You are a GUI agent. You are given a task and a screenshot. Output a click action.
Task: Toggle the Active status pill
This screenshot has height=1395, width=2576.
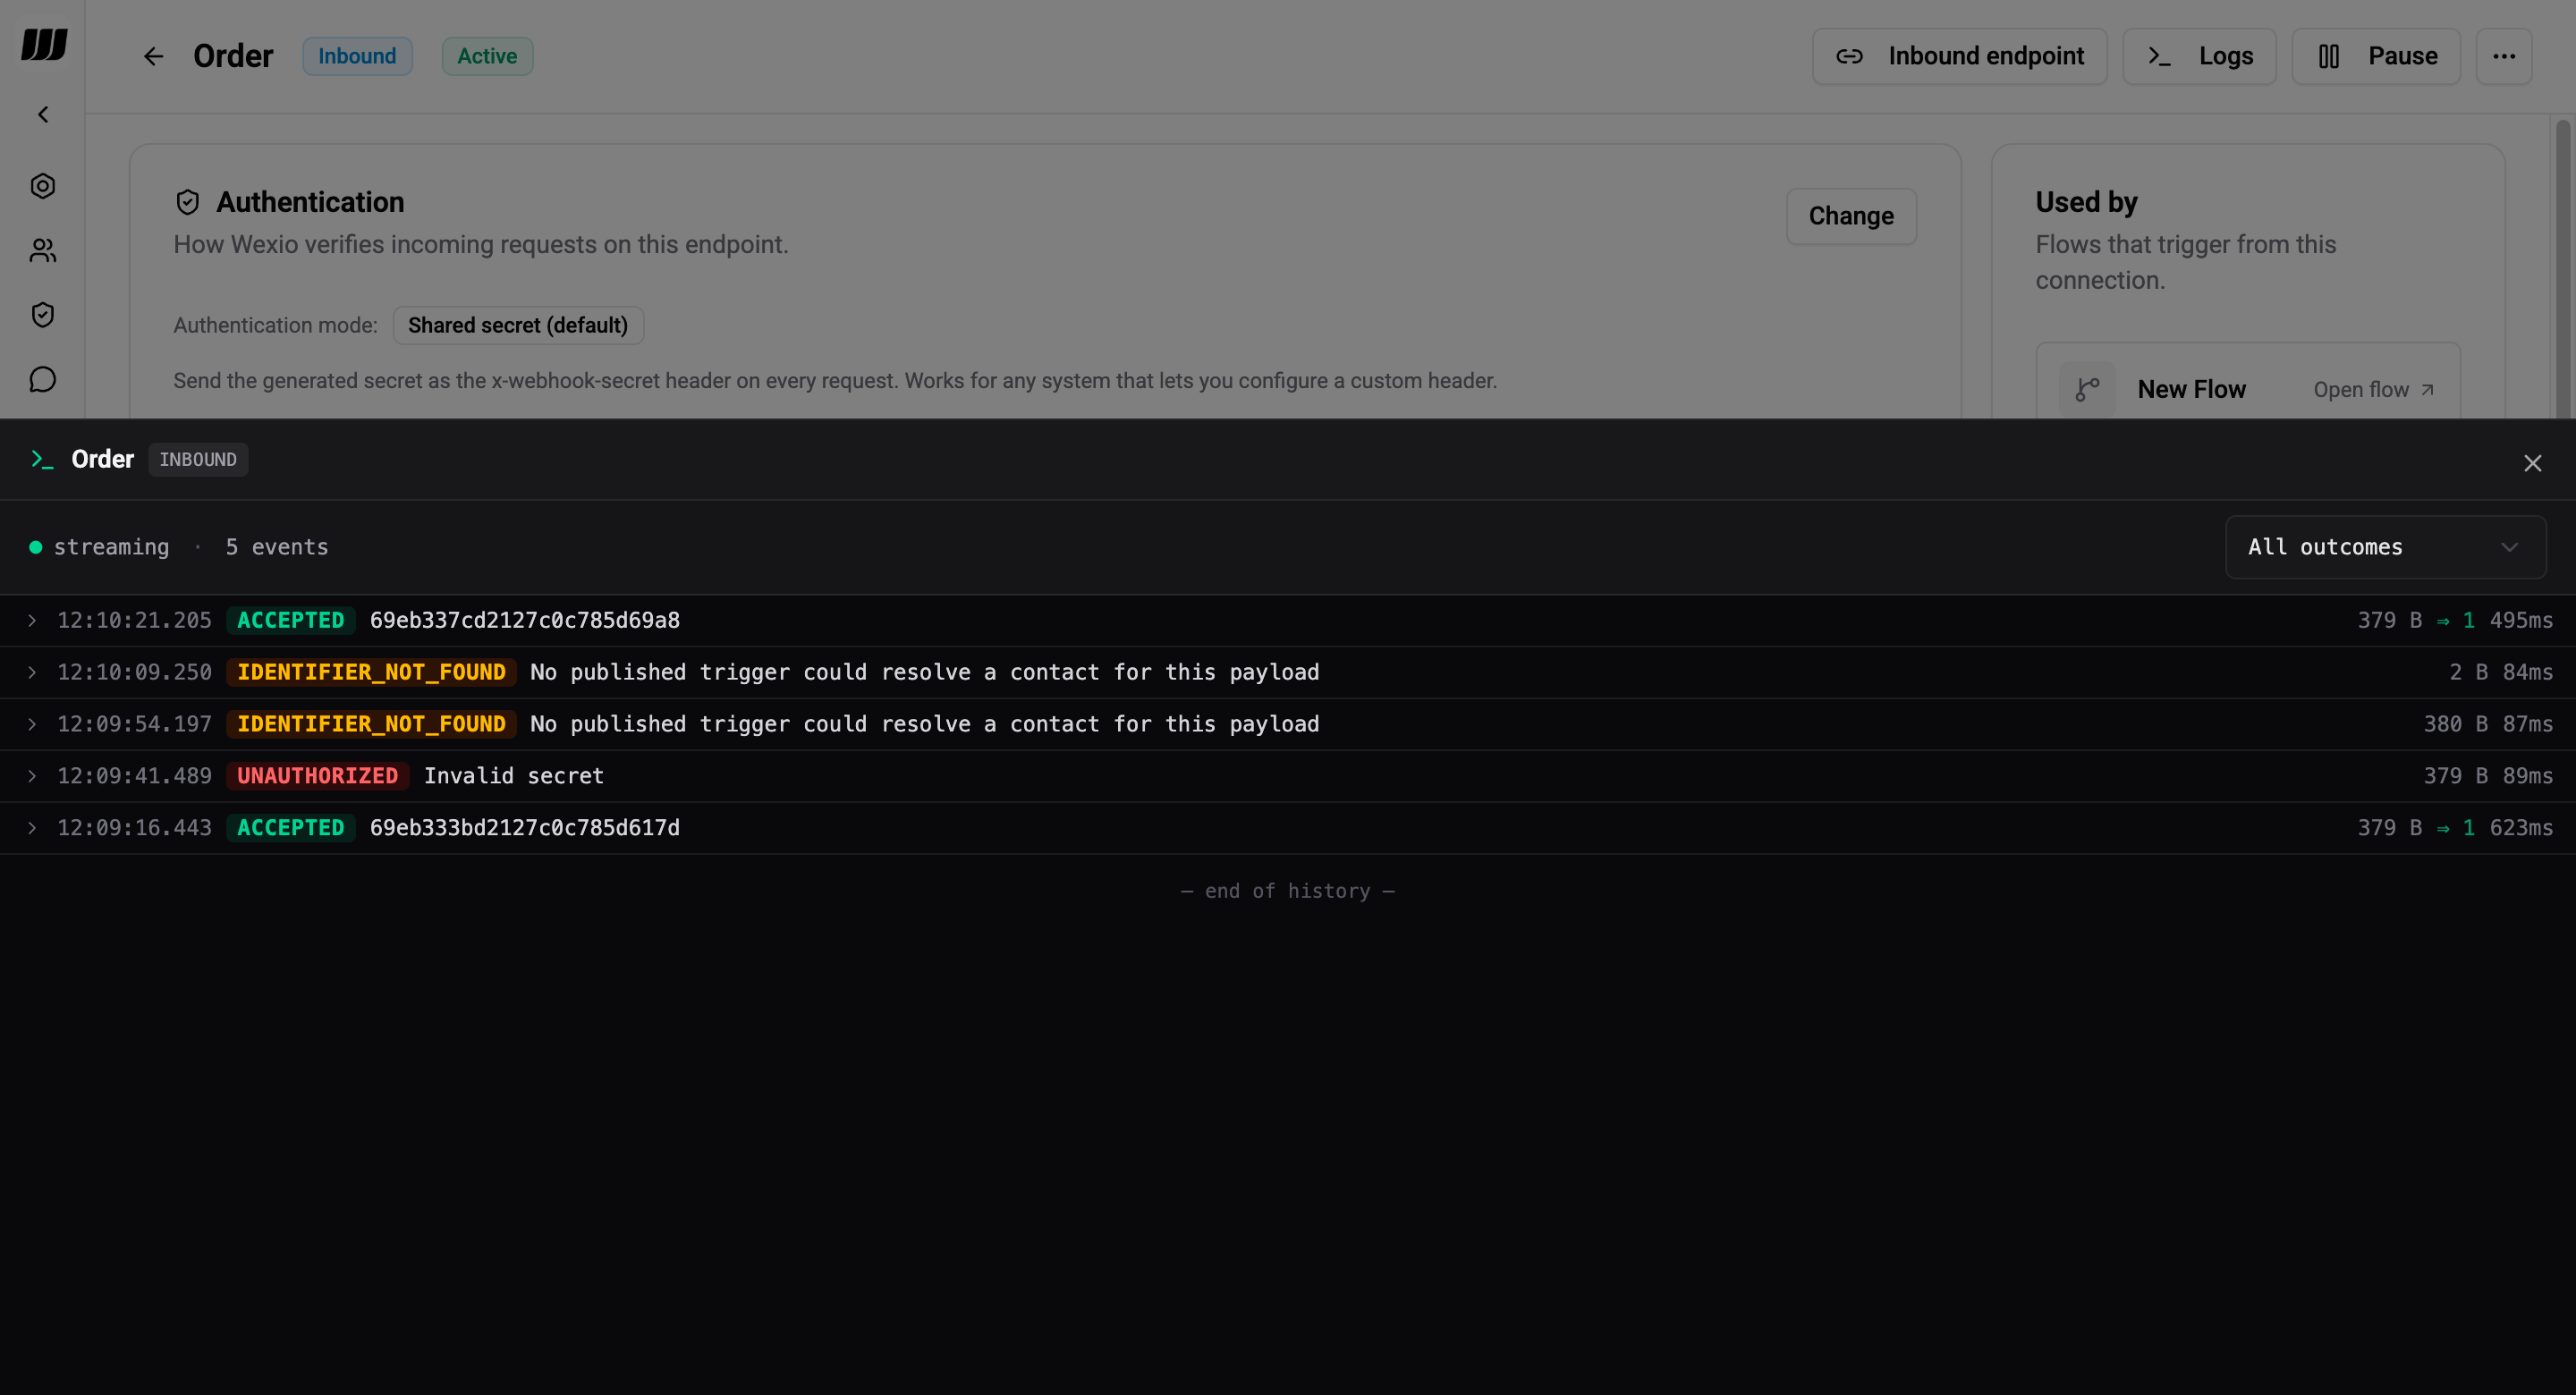point(487,56)
